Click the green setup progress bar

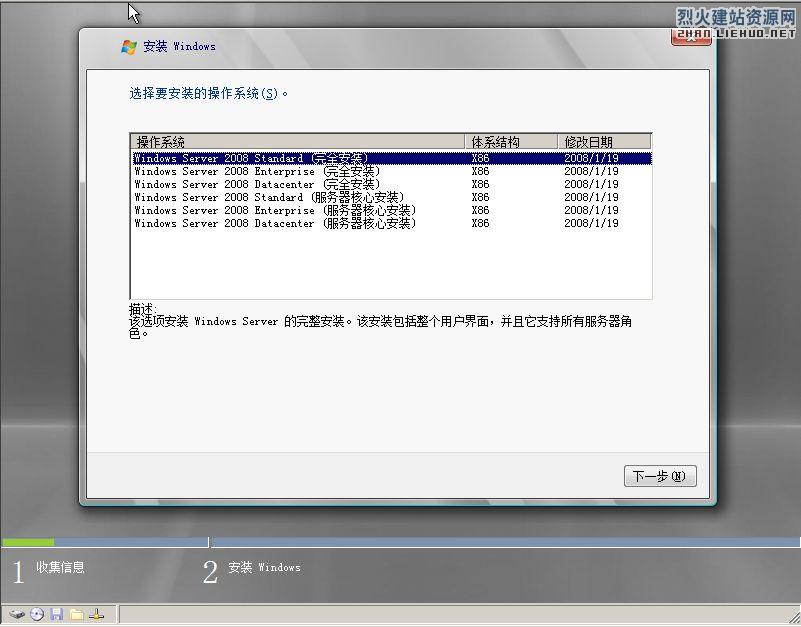(28, 542)
